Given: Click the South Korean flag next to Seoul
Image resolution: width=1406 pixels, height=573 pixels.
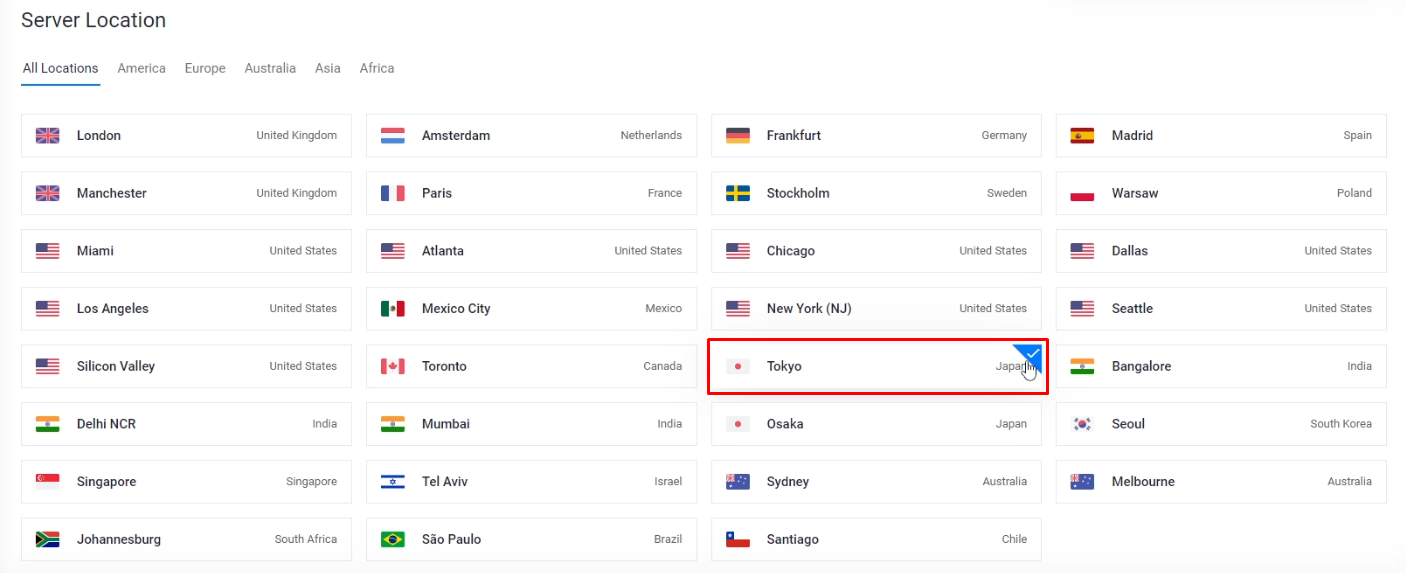Looking at the screenshot, I should [1082, 424].
